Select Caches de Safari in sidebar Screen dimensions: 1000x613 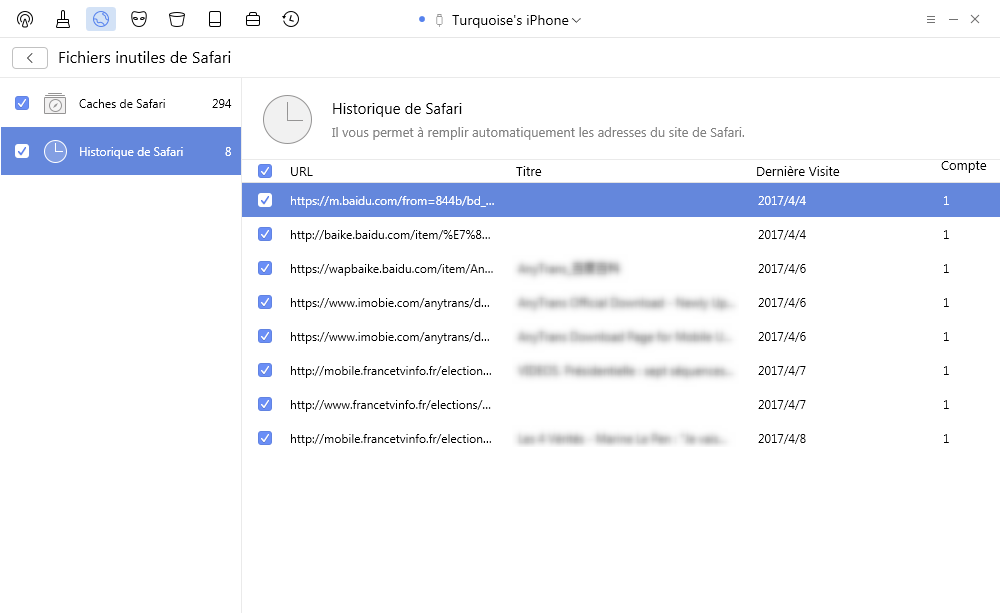pyautogui.click(x=121, y=103)
